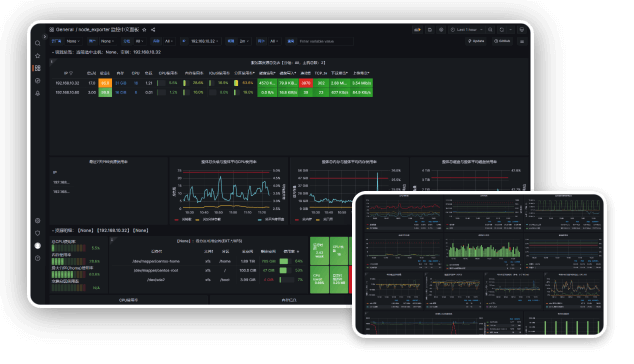634x364 pixels.
Task: Open the Help question mark icon
Action: 38,258
